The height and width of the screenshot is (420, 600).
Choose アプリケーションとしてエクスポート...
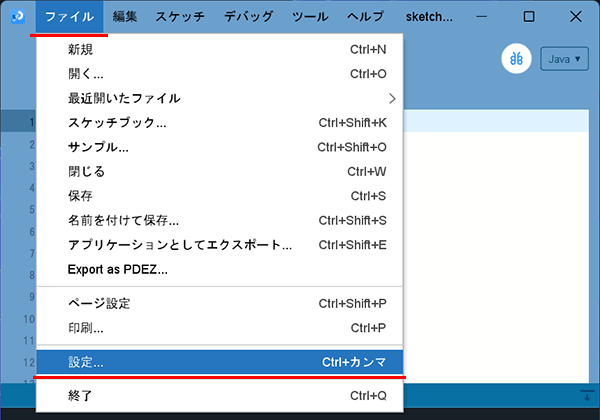click(220, 245)
